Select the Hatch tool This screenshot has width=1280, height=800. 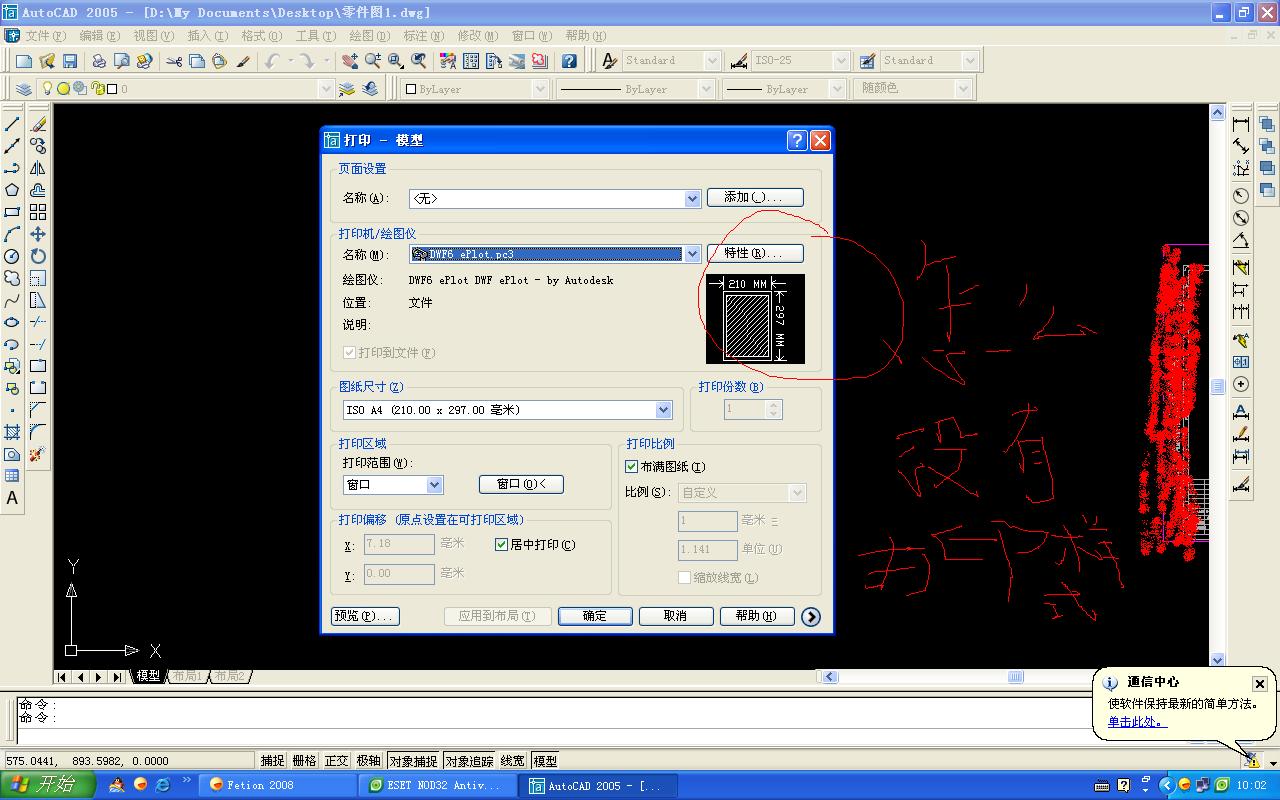12,432
